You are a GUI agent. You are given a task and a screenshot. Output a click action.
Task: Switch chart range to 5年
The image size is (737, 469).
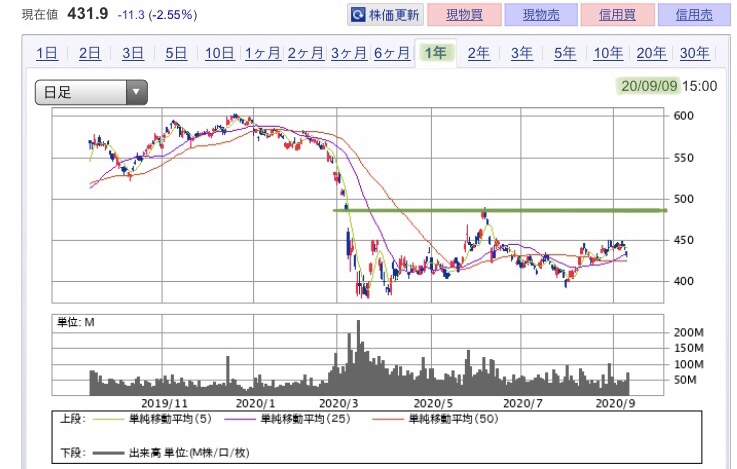click(565, 53)
